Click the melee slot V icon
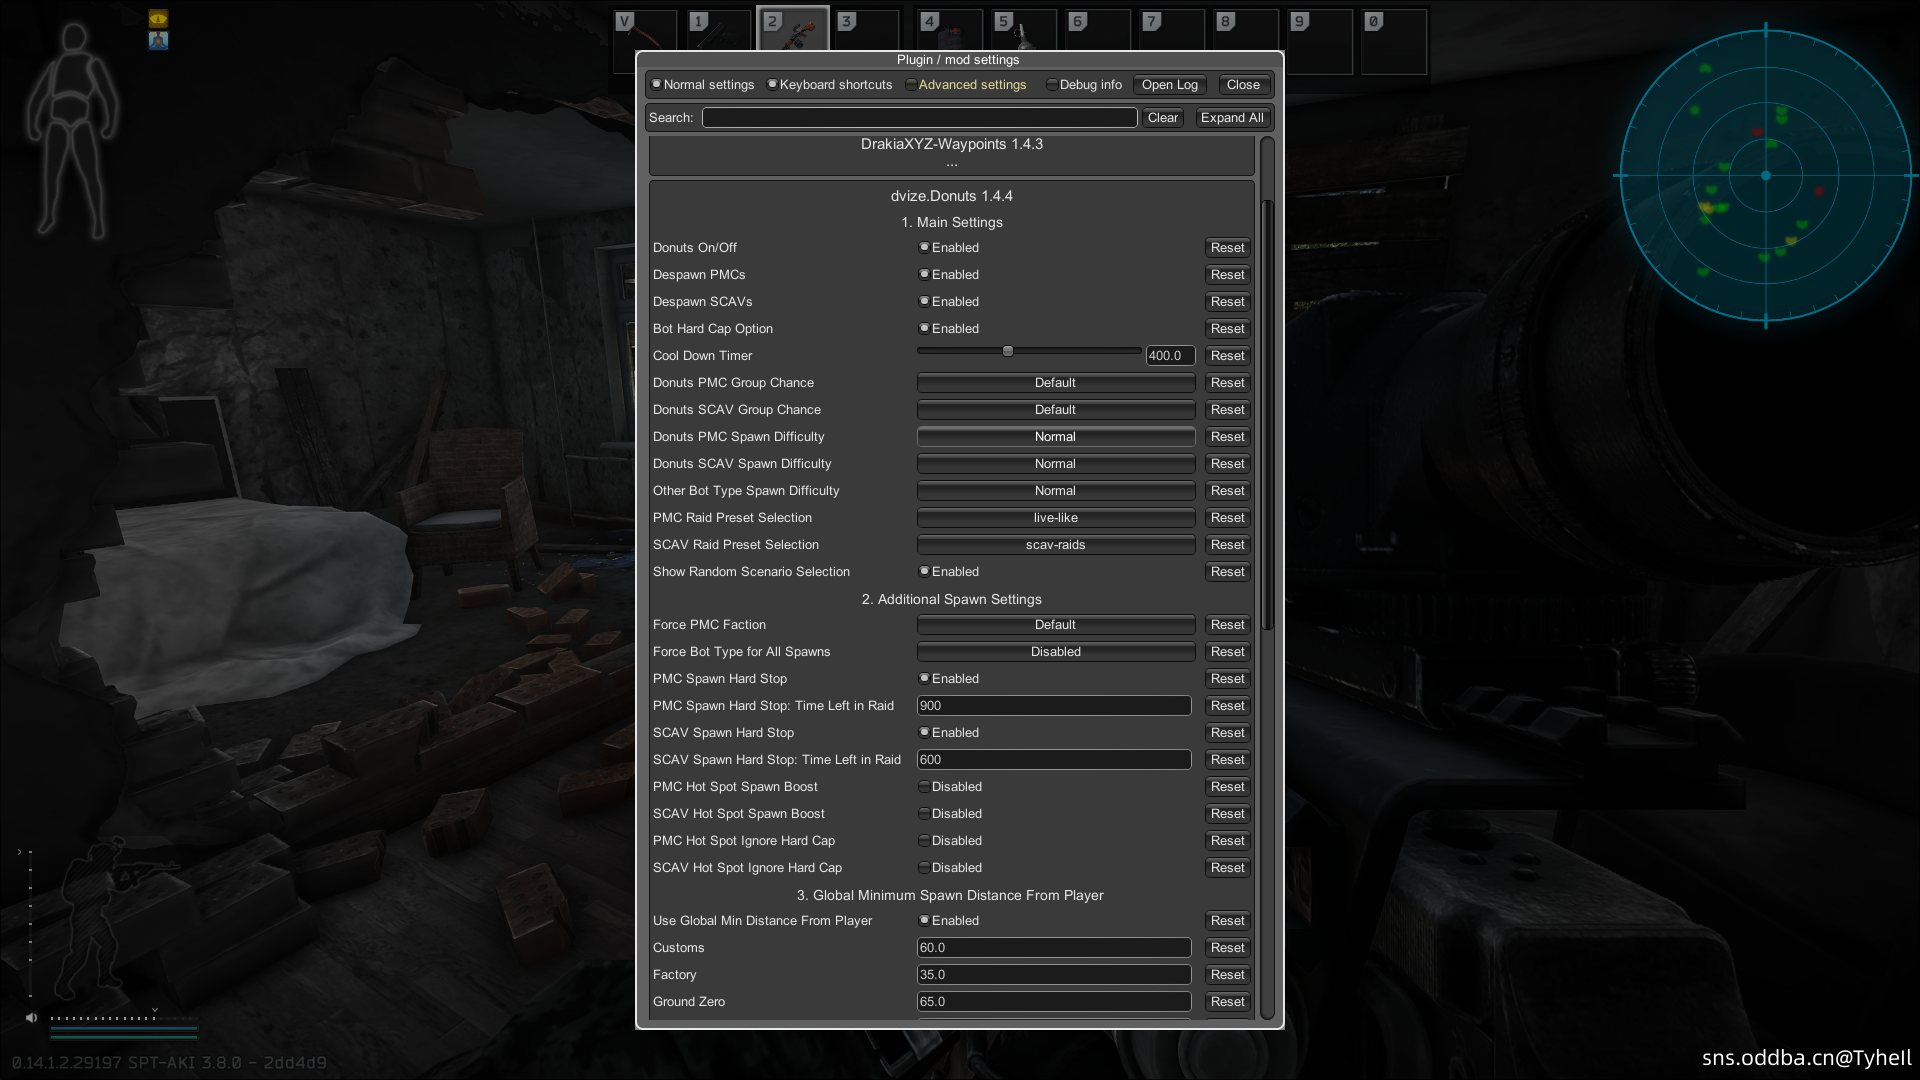This screenshot has width=1920, height=1080. 646,34
